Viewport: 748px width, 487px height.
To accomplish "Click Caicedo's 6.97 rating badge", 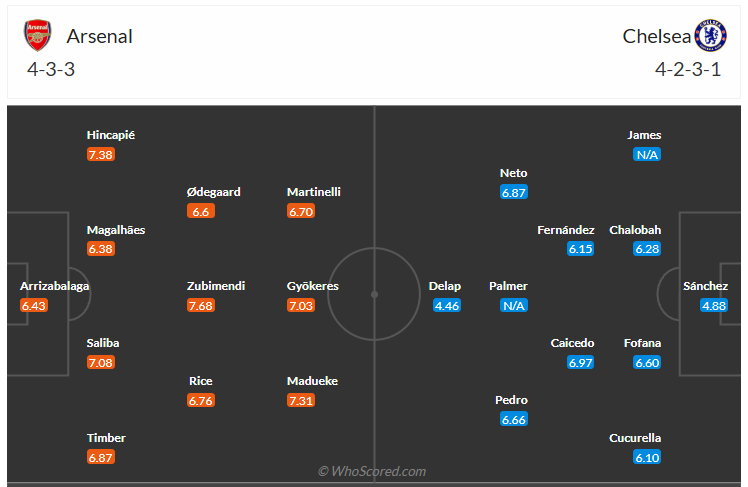I will coord(581,362).
